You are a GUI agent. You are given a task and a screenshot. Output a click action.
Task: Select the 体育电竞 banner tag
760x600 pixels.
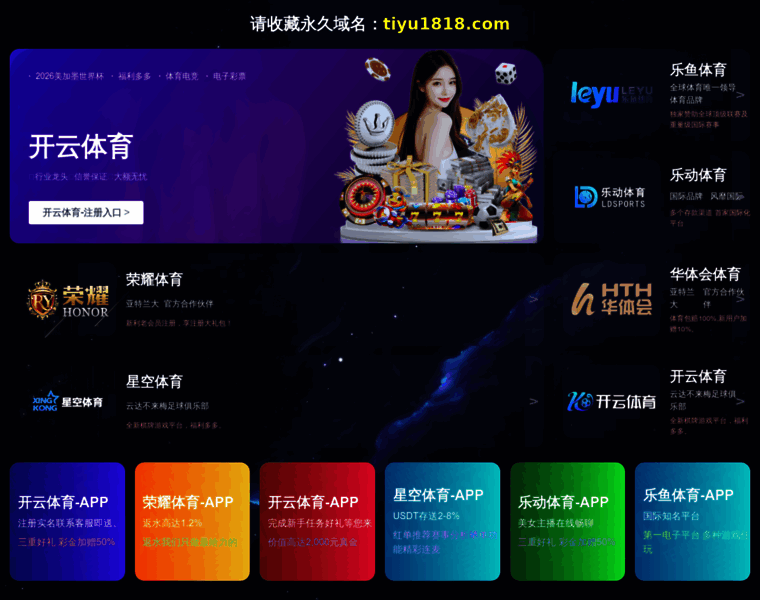[x=182, y=76]
